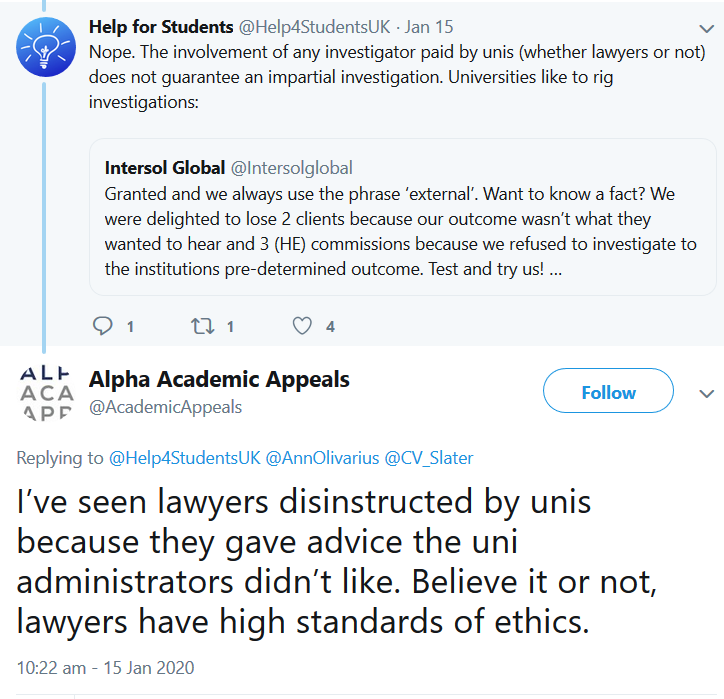Visit the @AcademicAppeals handle
Viewport: 724px width, 699px height.
(x=165, y=407)
